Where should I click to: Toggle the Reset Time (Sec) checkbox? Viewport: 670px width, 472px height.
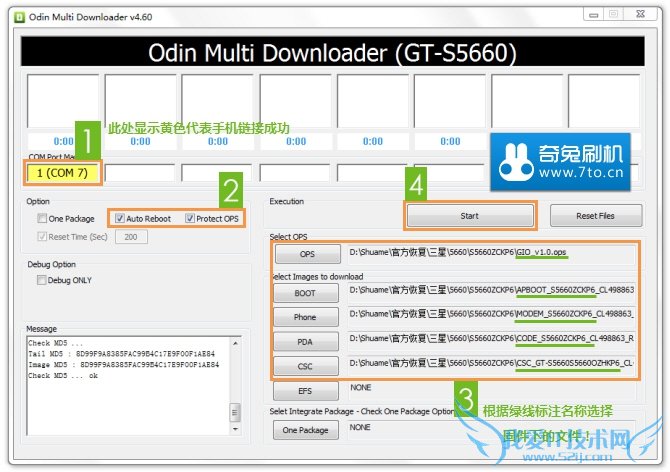pyautogui.click(x=42, y=236)
